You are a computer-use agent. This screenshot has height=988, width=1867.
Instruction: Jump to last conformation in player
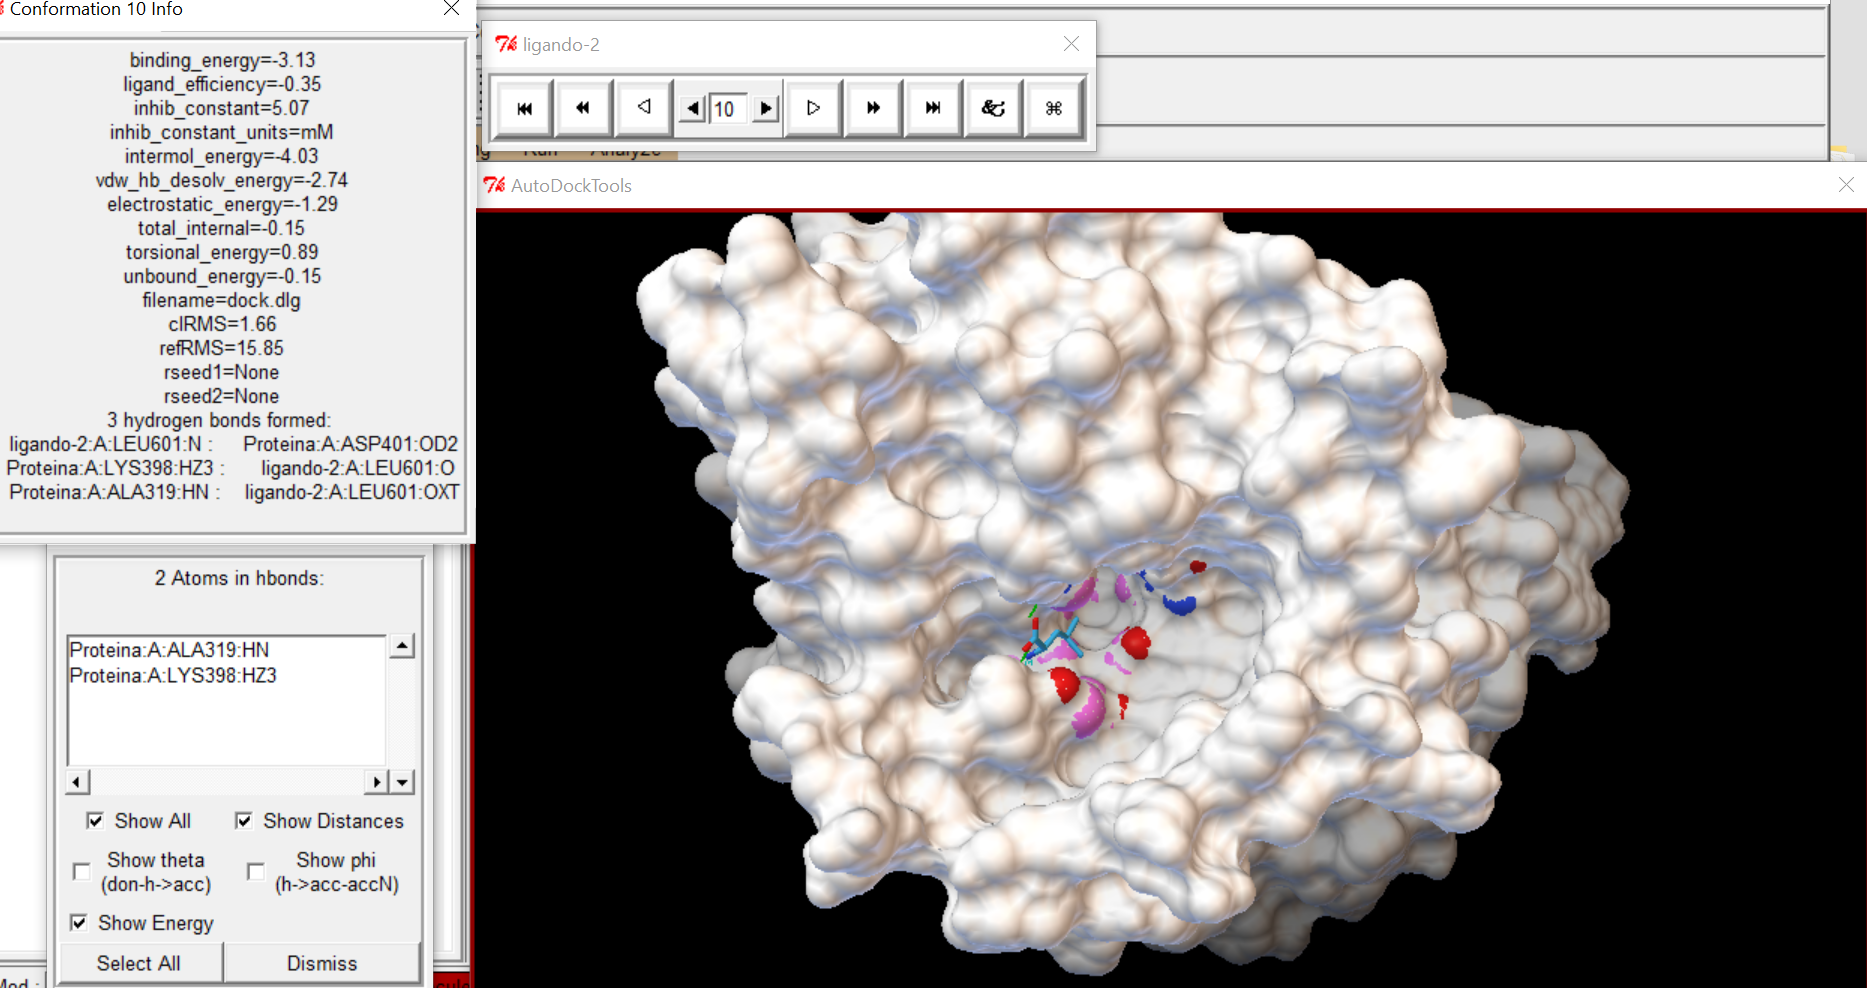click(933, 108)
